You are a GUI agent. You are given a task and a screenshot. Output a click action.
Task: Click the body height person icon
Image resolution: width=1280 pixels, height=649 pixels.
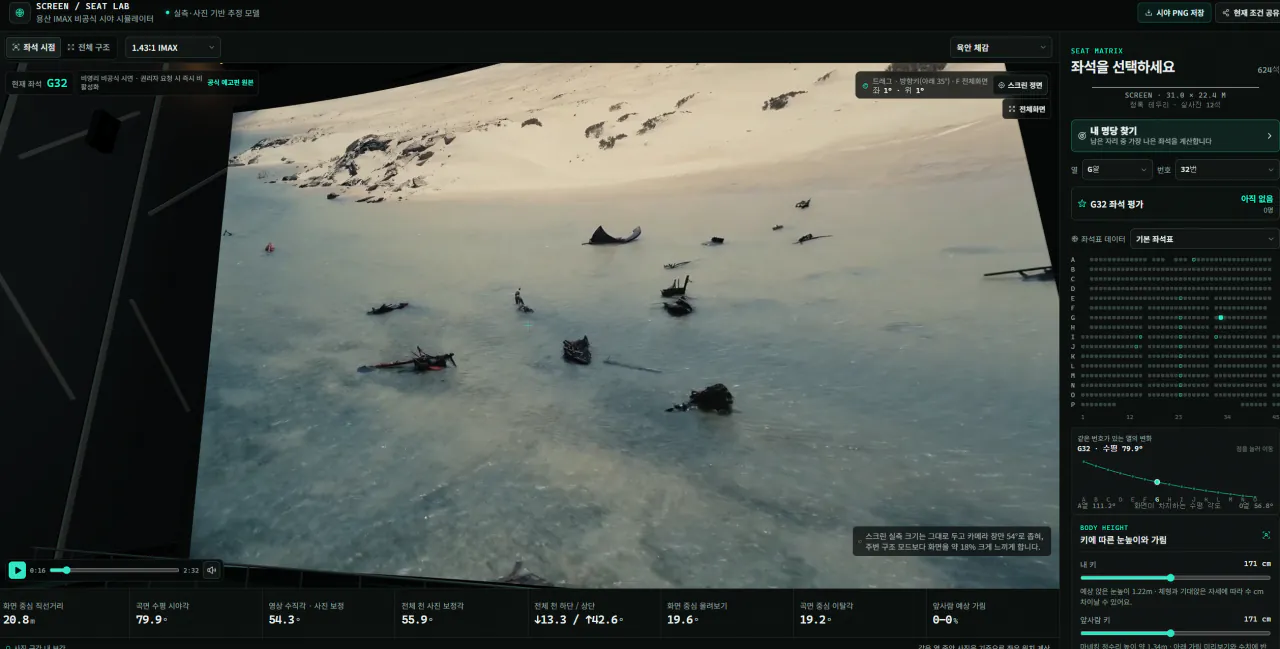(1266, 535)
